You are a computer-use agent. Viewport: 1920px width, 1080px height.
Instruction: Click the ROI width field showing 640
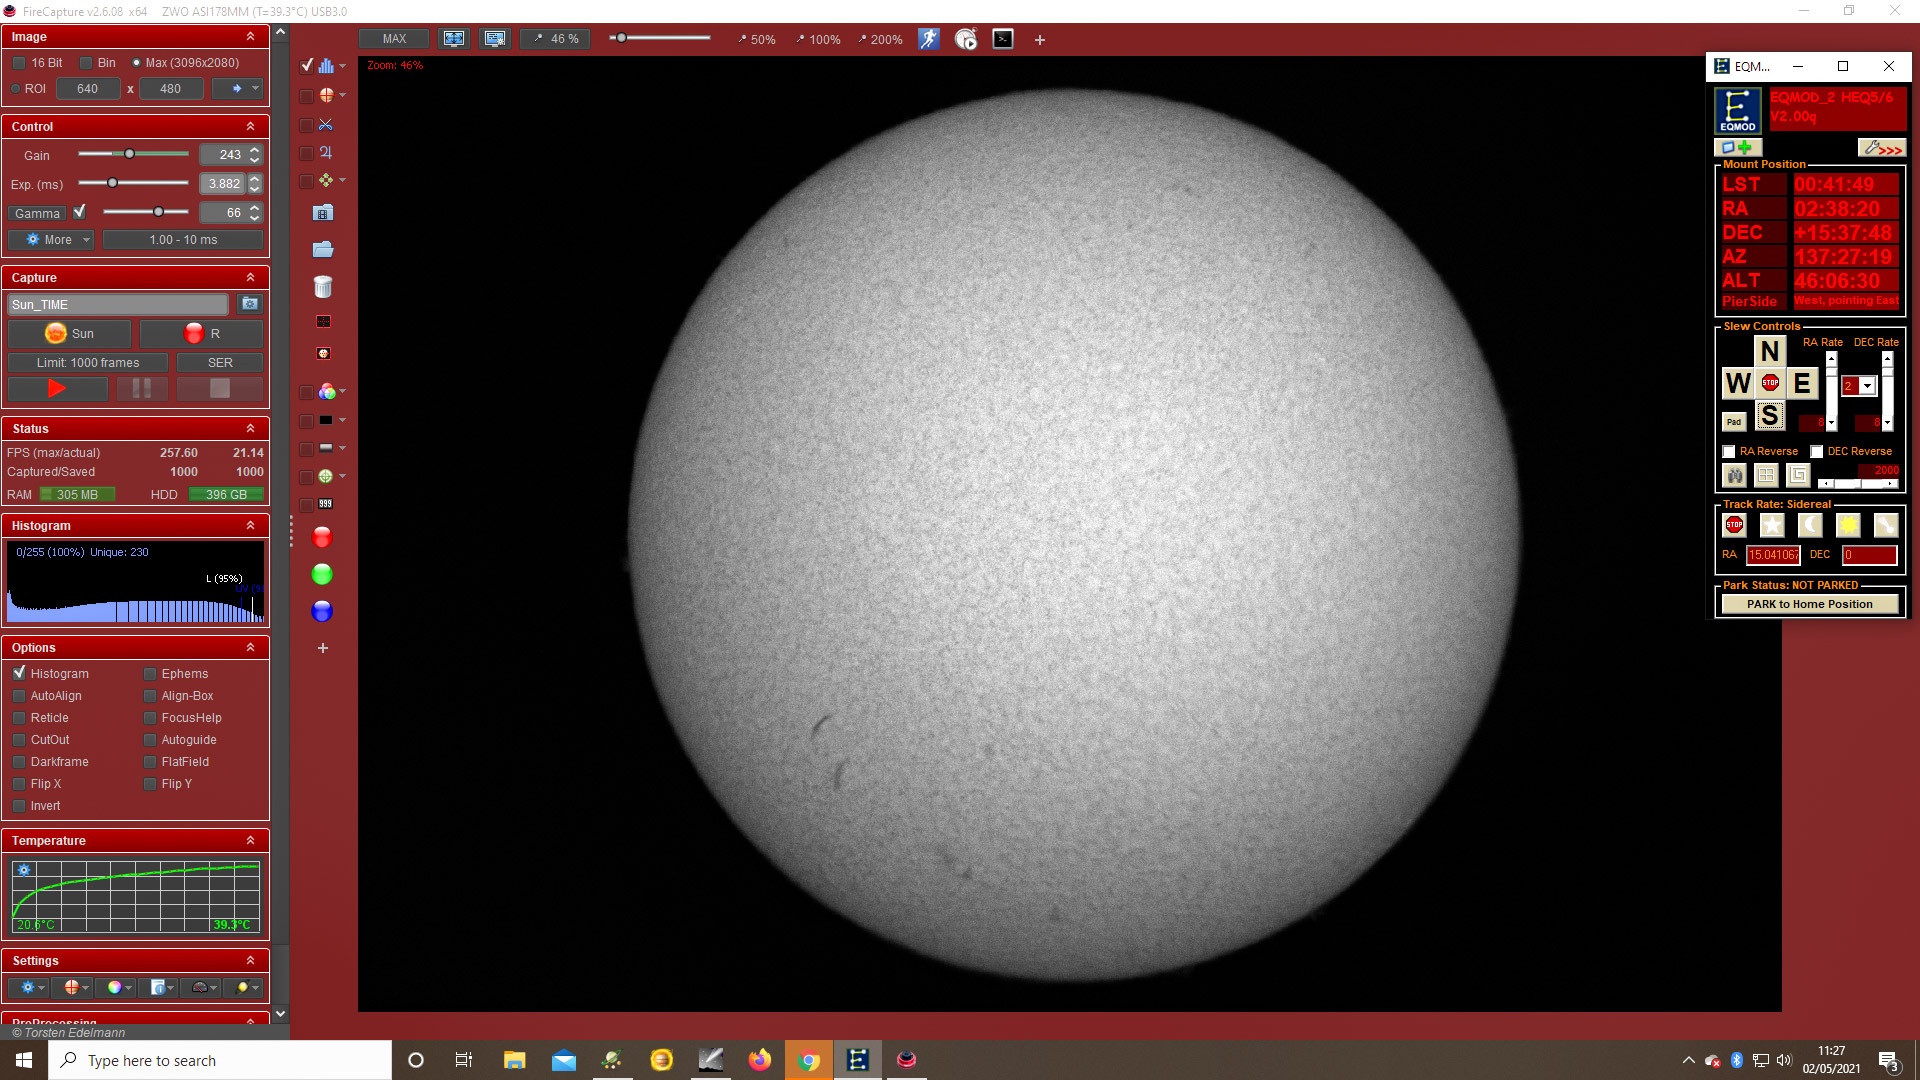click(88, 89)
